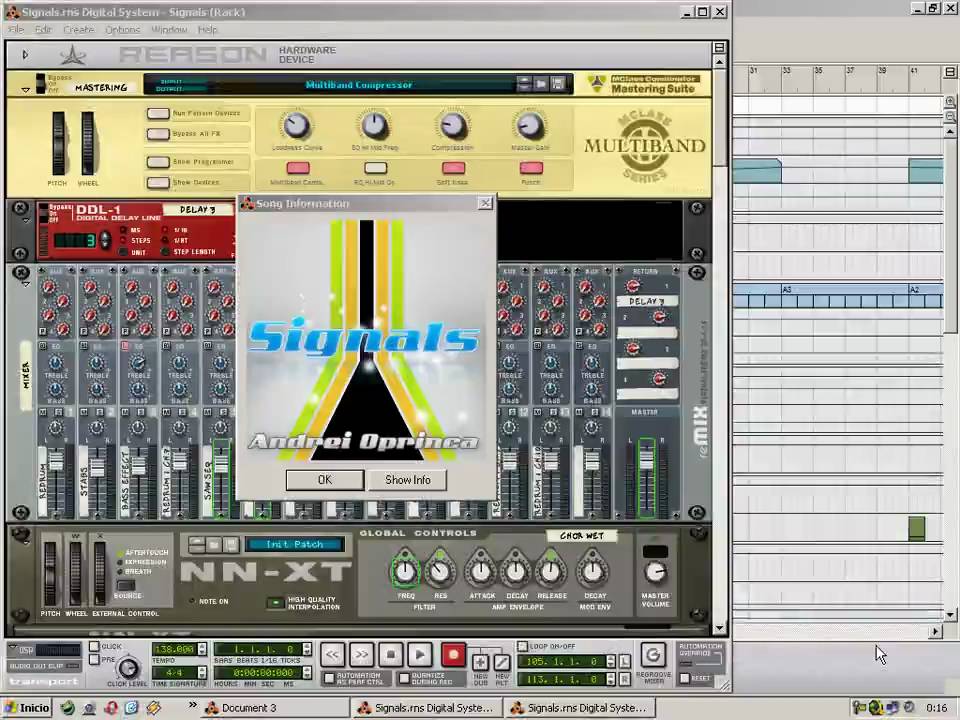Click the Master Gain knob on Combinator
This screenshot has width=960, height=720.
530,126
